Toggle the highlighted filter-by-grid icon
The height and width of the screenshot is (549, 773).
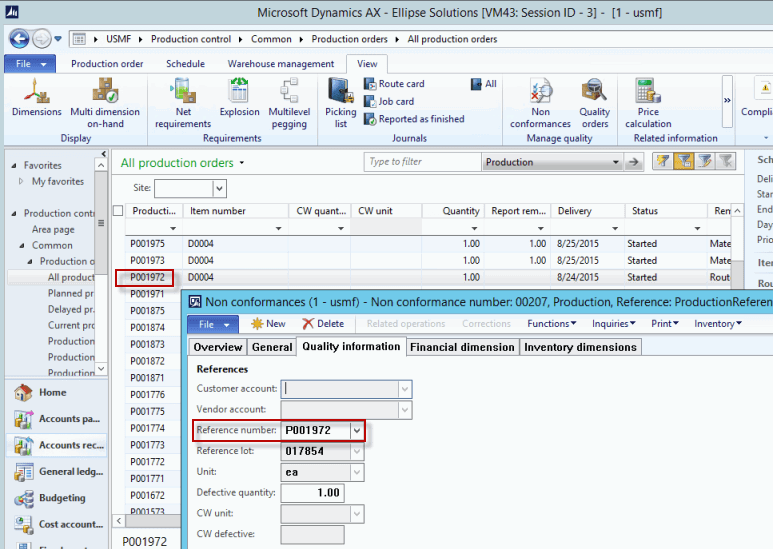684,161
